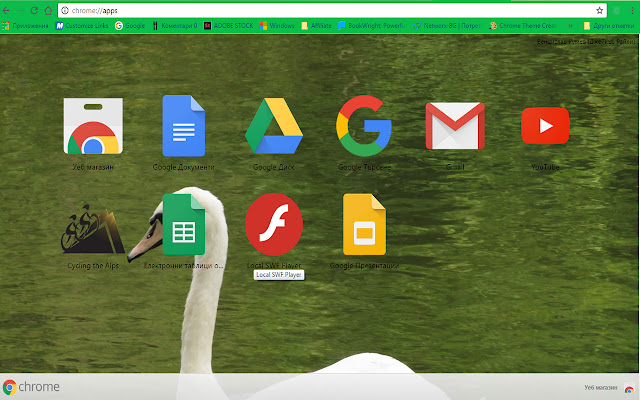Viewport: 640px width, 400px height.
Task: Open the ADOBE STOCK bookmark
Action: click(x=228, y=26)
